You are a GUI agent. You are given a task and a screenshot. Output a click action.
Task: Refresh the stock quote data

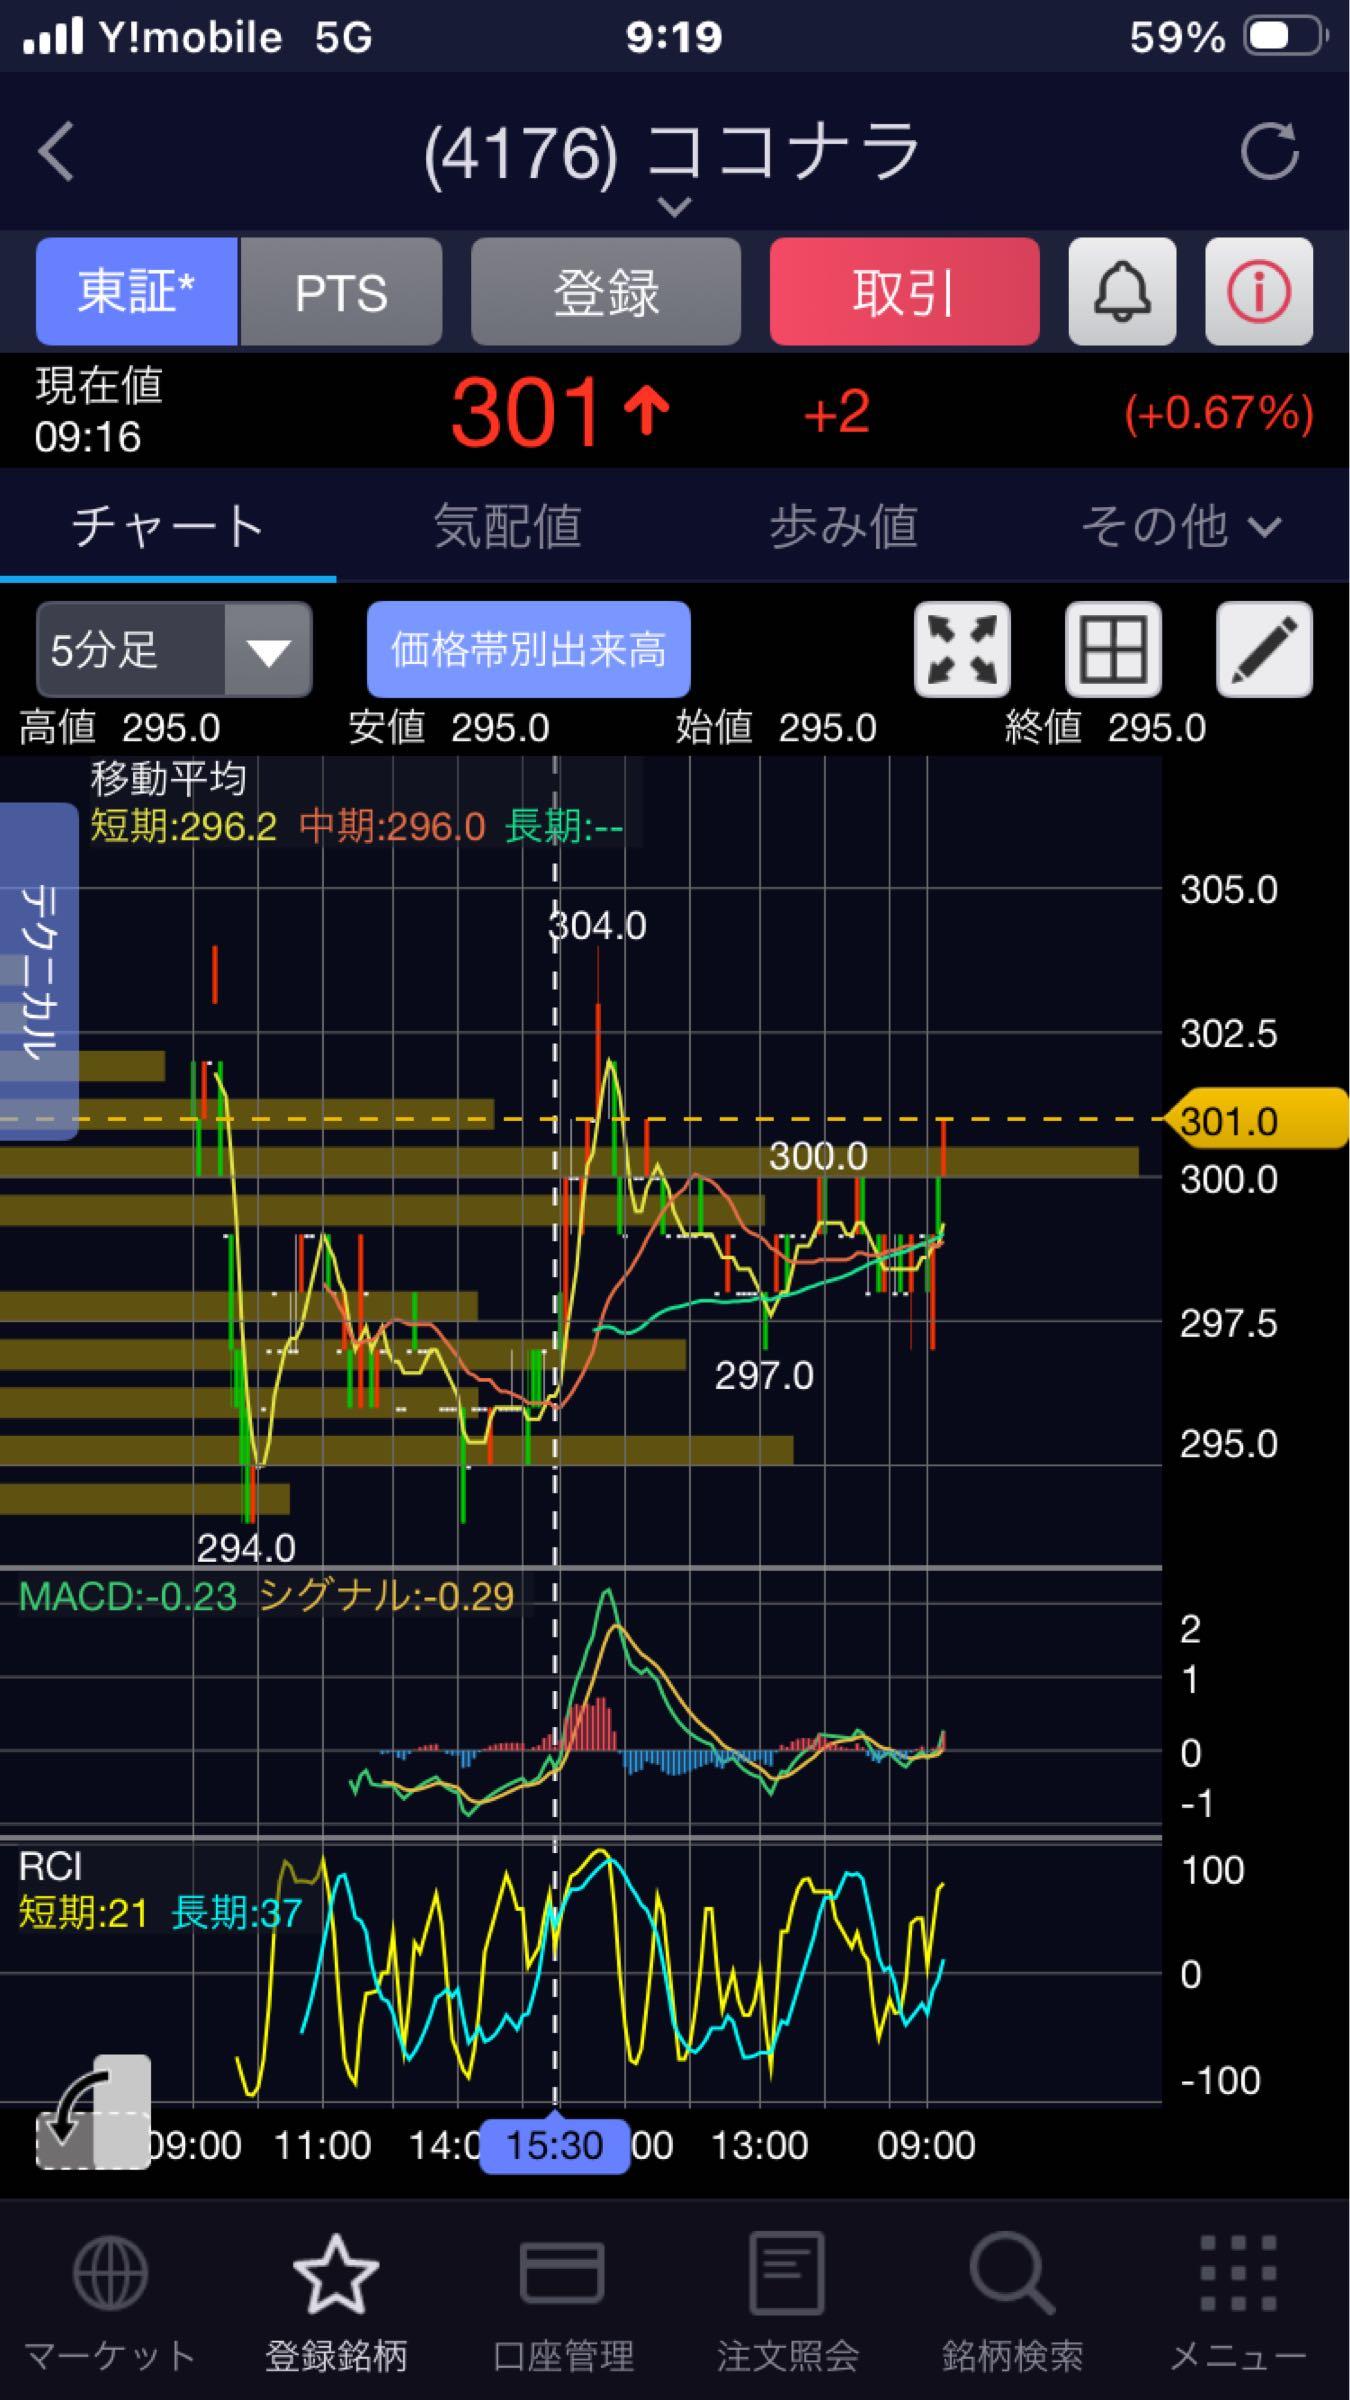tap(1268, 152)
